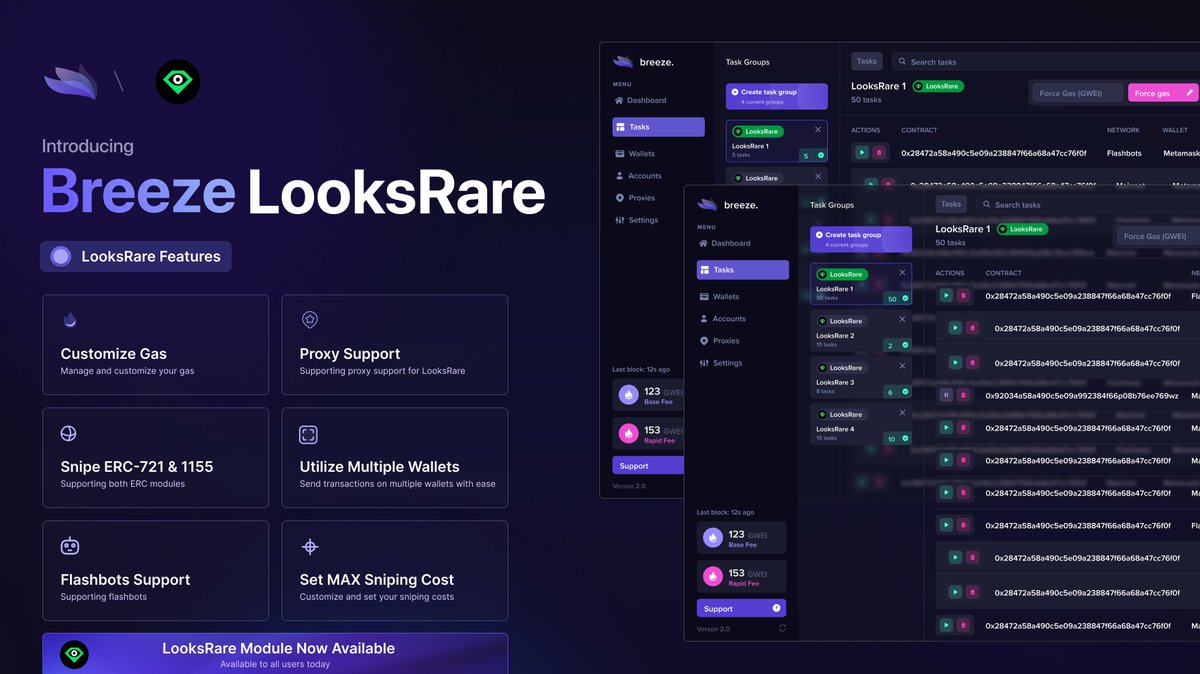1200x674 pixels.
Task: Focus the Search tasks field in back window
Action: pos(1046,61)
